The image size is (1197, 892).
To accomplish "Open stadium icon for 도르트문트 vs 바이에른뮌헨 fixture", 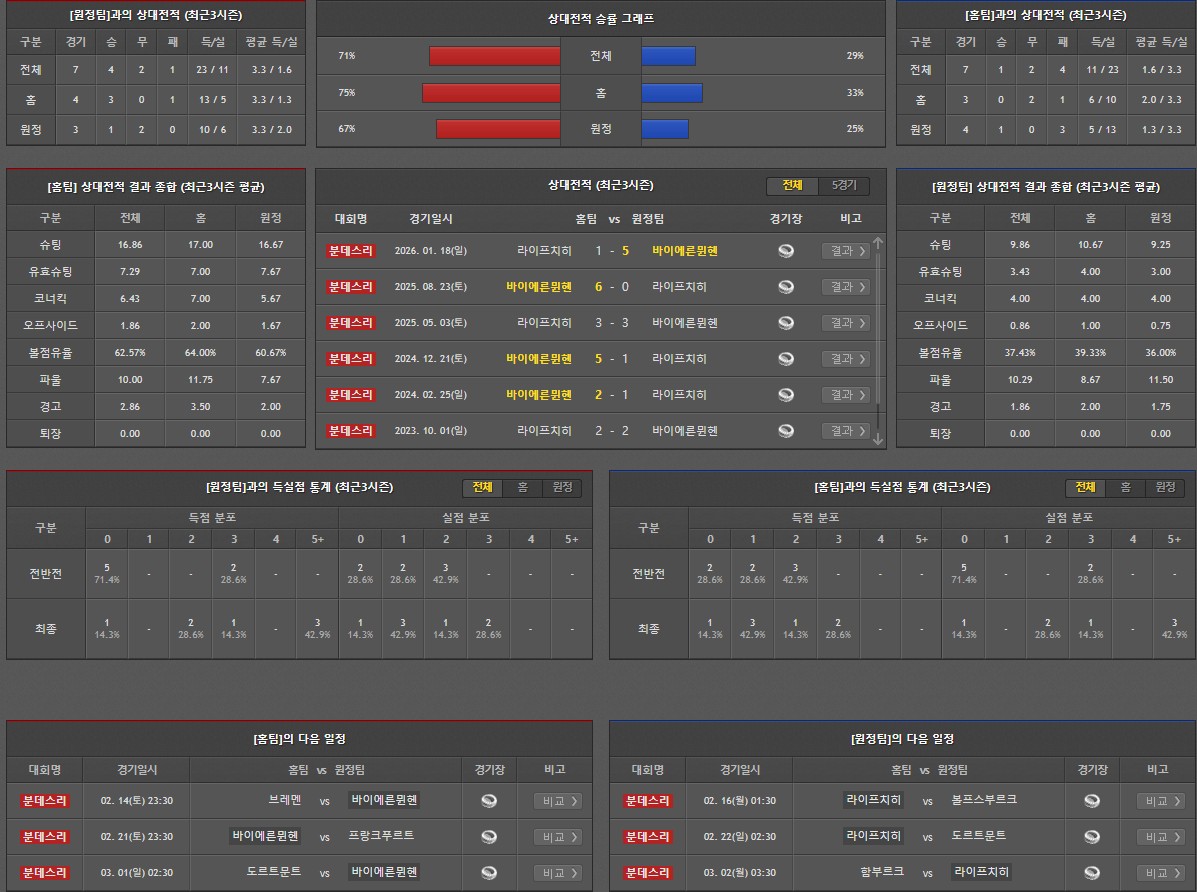I will 489,873.
